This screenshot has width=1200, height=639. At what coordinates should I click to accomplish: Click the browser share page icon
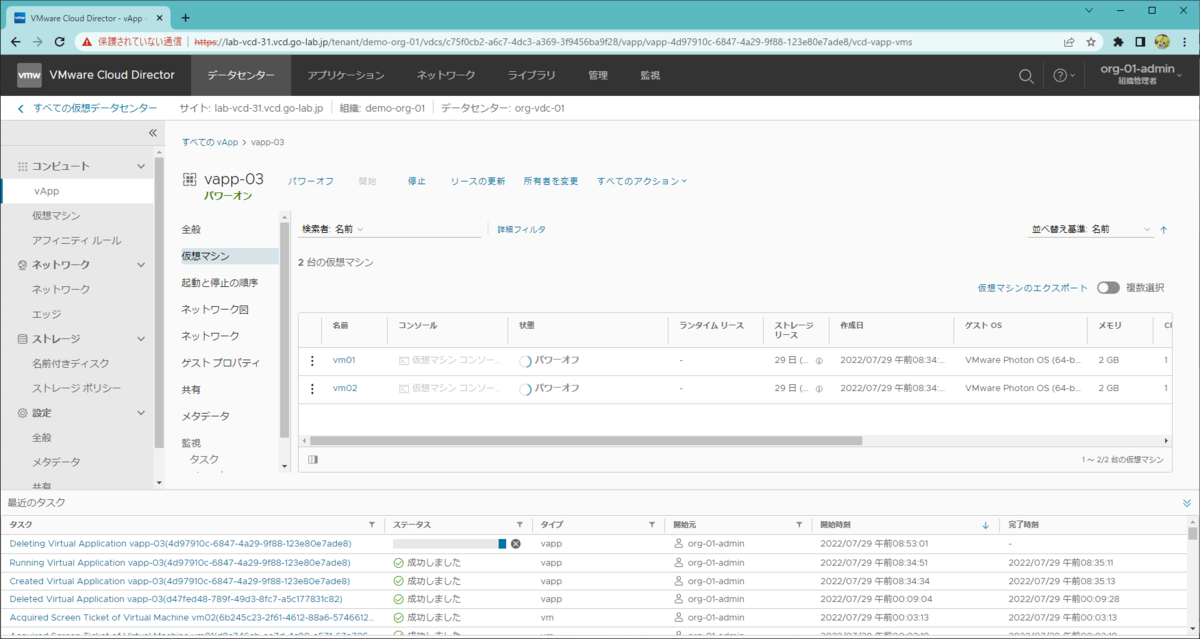click(1069, 42)
